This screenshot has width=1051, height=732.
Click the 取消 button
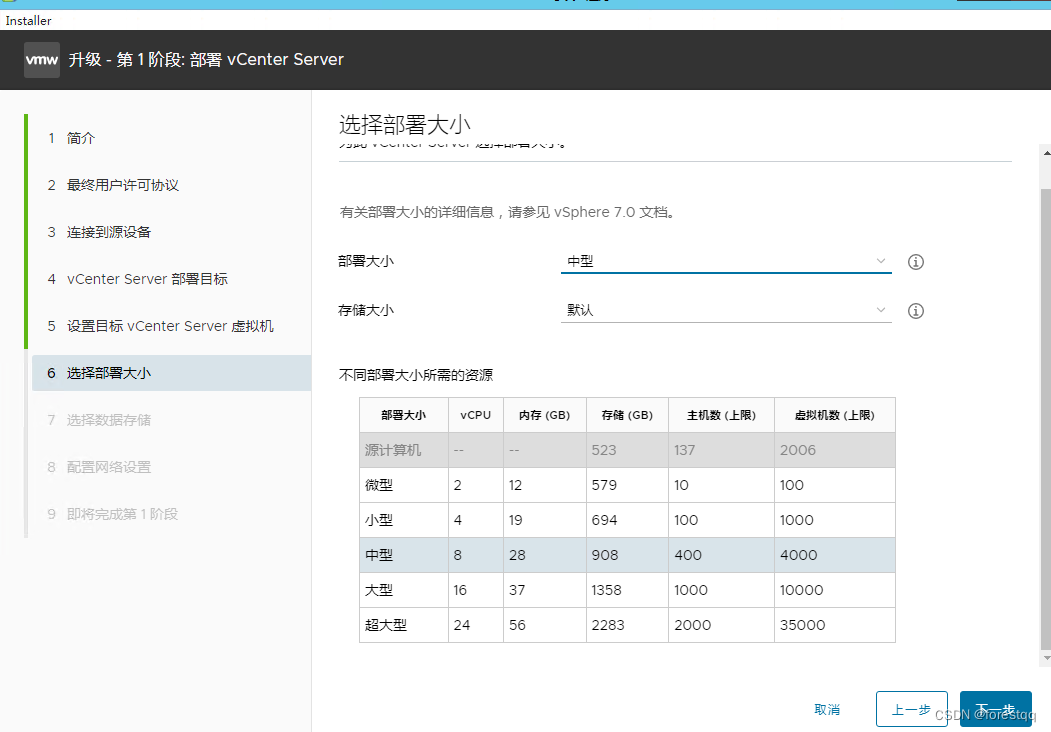827,709
